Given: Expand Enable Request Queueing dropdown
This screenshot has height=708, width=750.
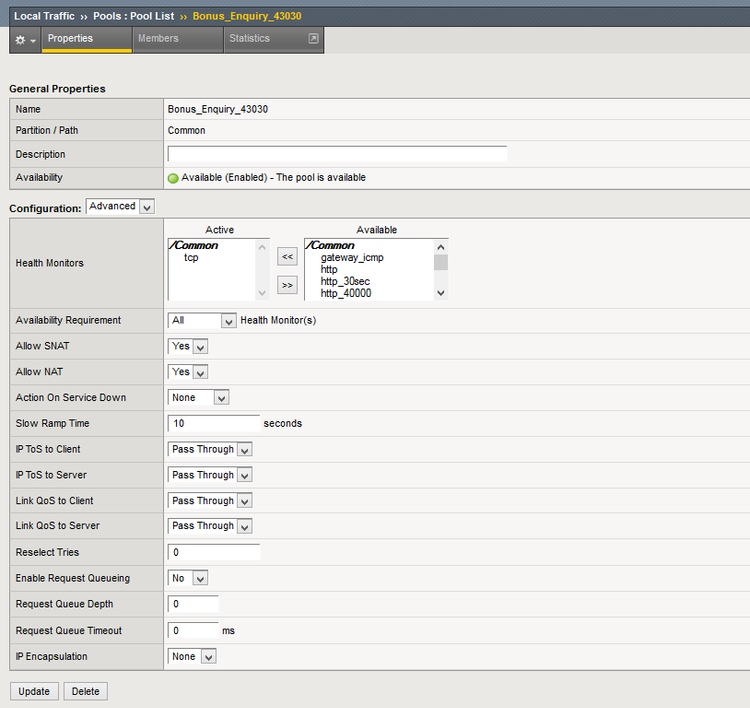Looking at the screenshot, I should pyautogui.click(x=188, y=578).
